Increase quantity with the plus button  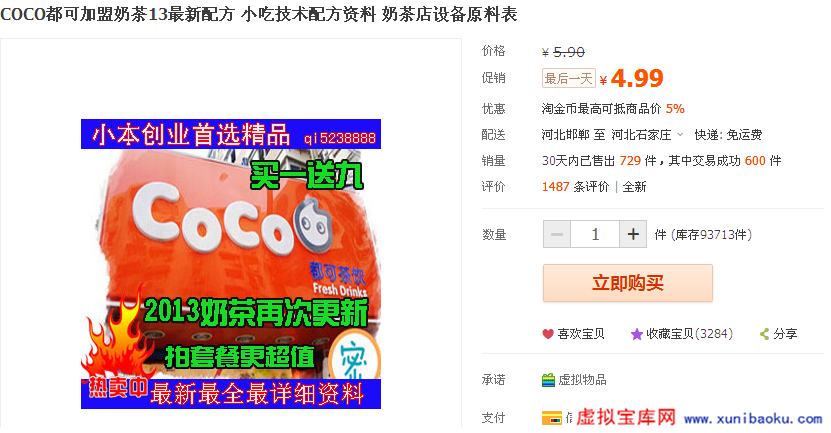[x=633, y=234]
